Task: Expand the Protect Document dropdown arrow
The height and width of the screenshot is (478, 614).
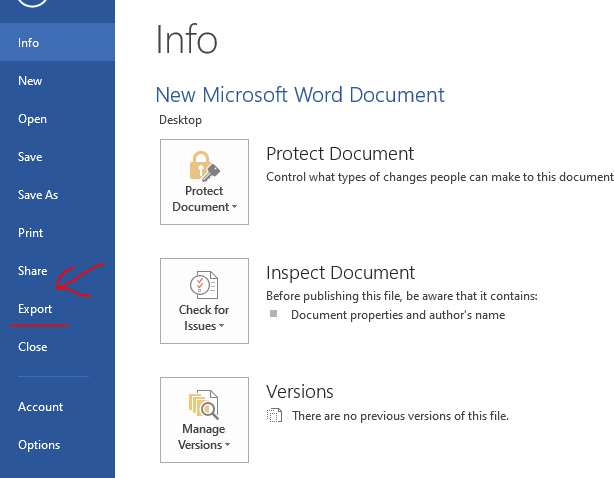Action: tap(235, 207)
